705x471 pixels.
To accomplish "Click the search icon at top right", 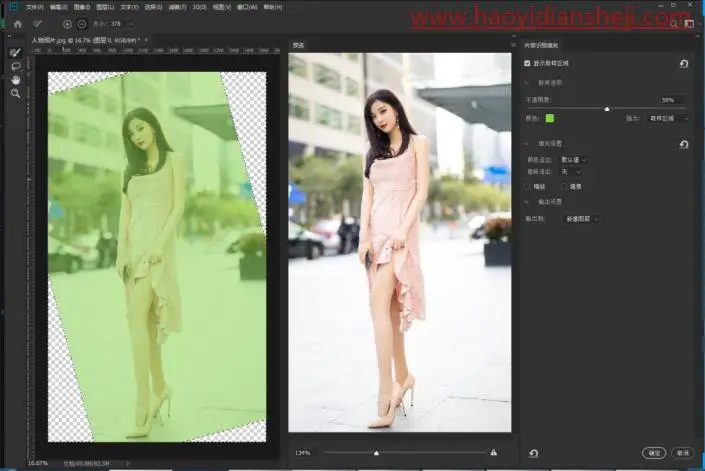I will (x=674, y=24).
